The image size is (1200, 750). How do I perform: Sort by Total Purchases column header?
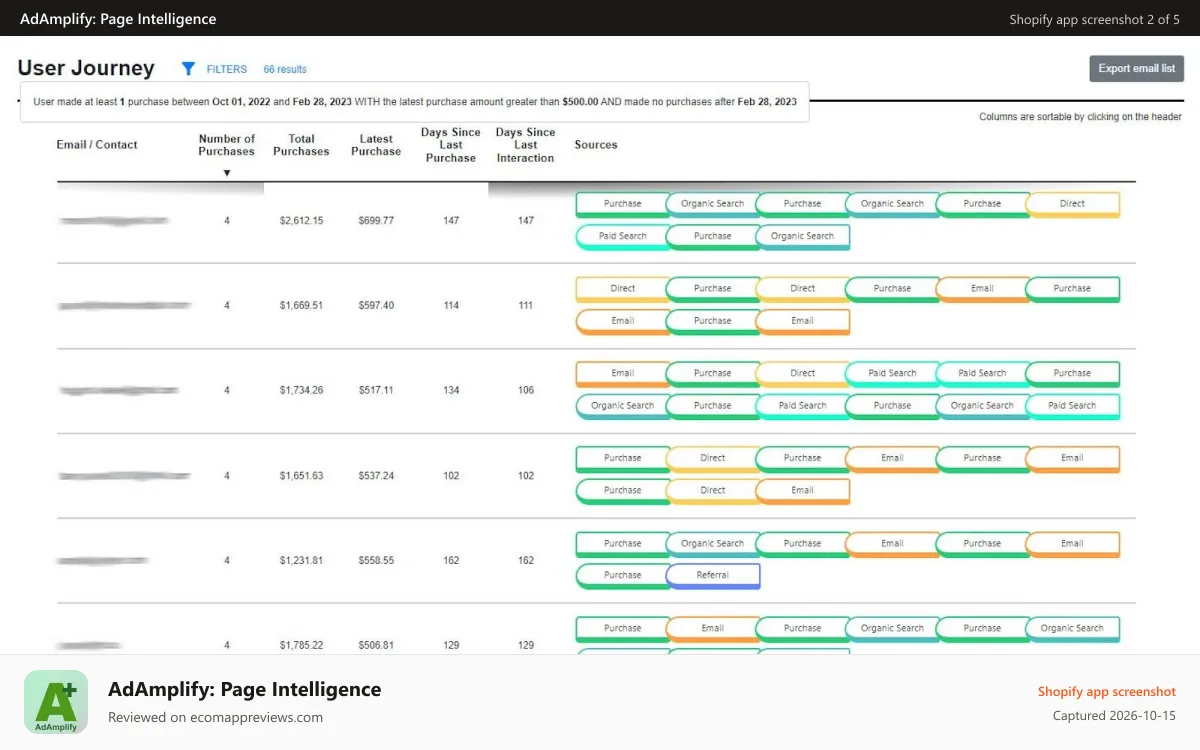(301, 145)
